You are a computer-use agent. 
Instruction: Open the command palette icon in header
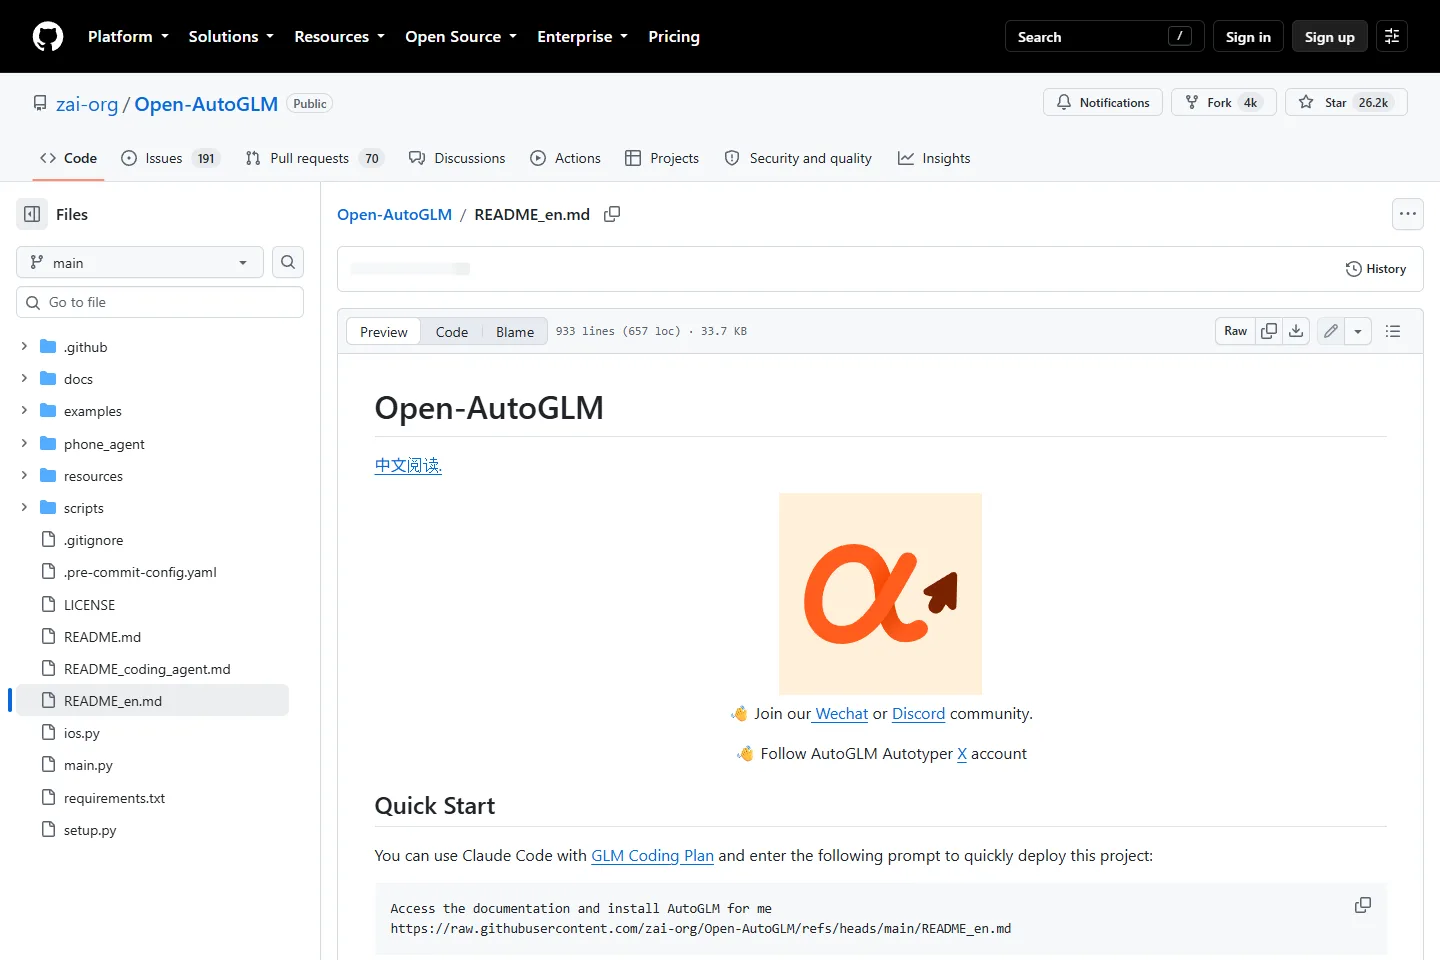pos(1391,36)
